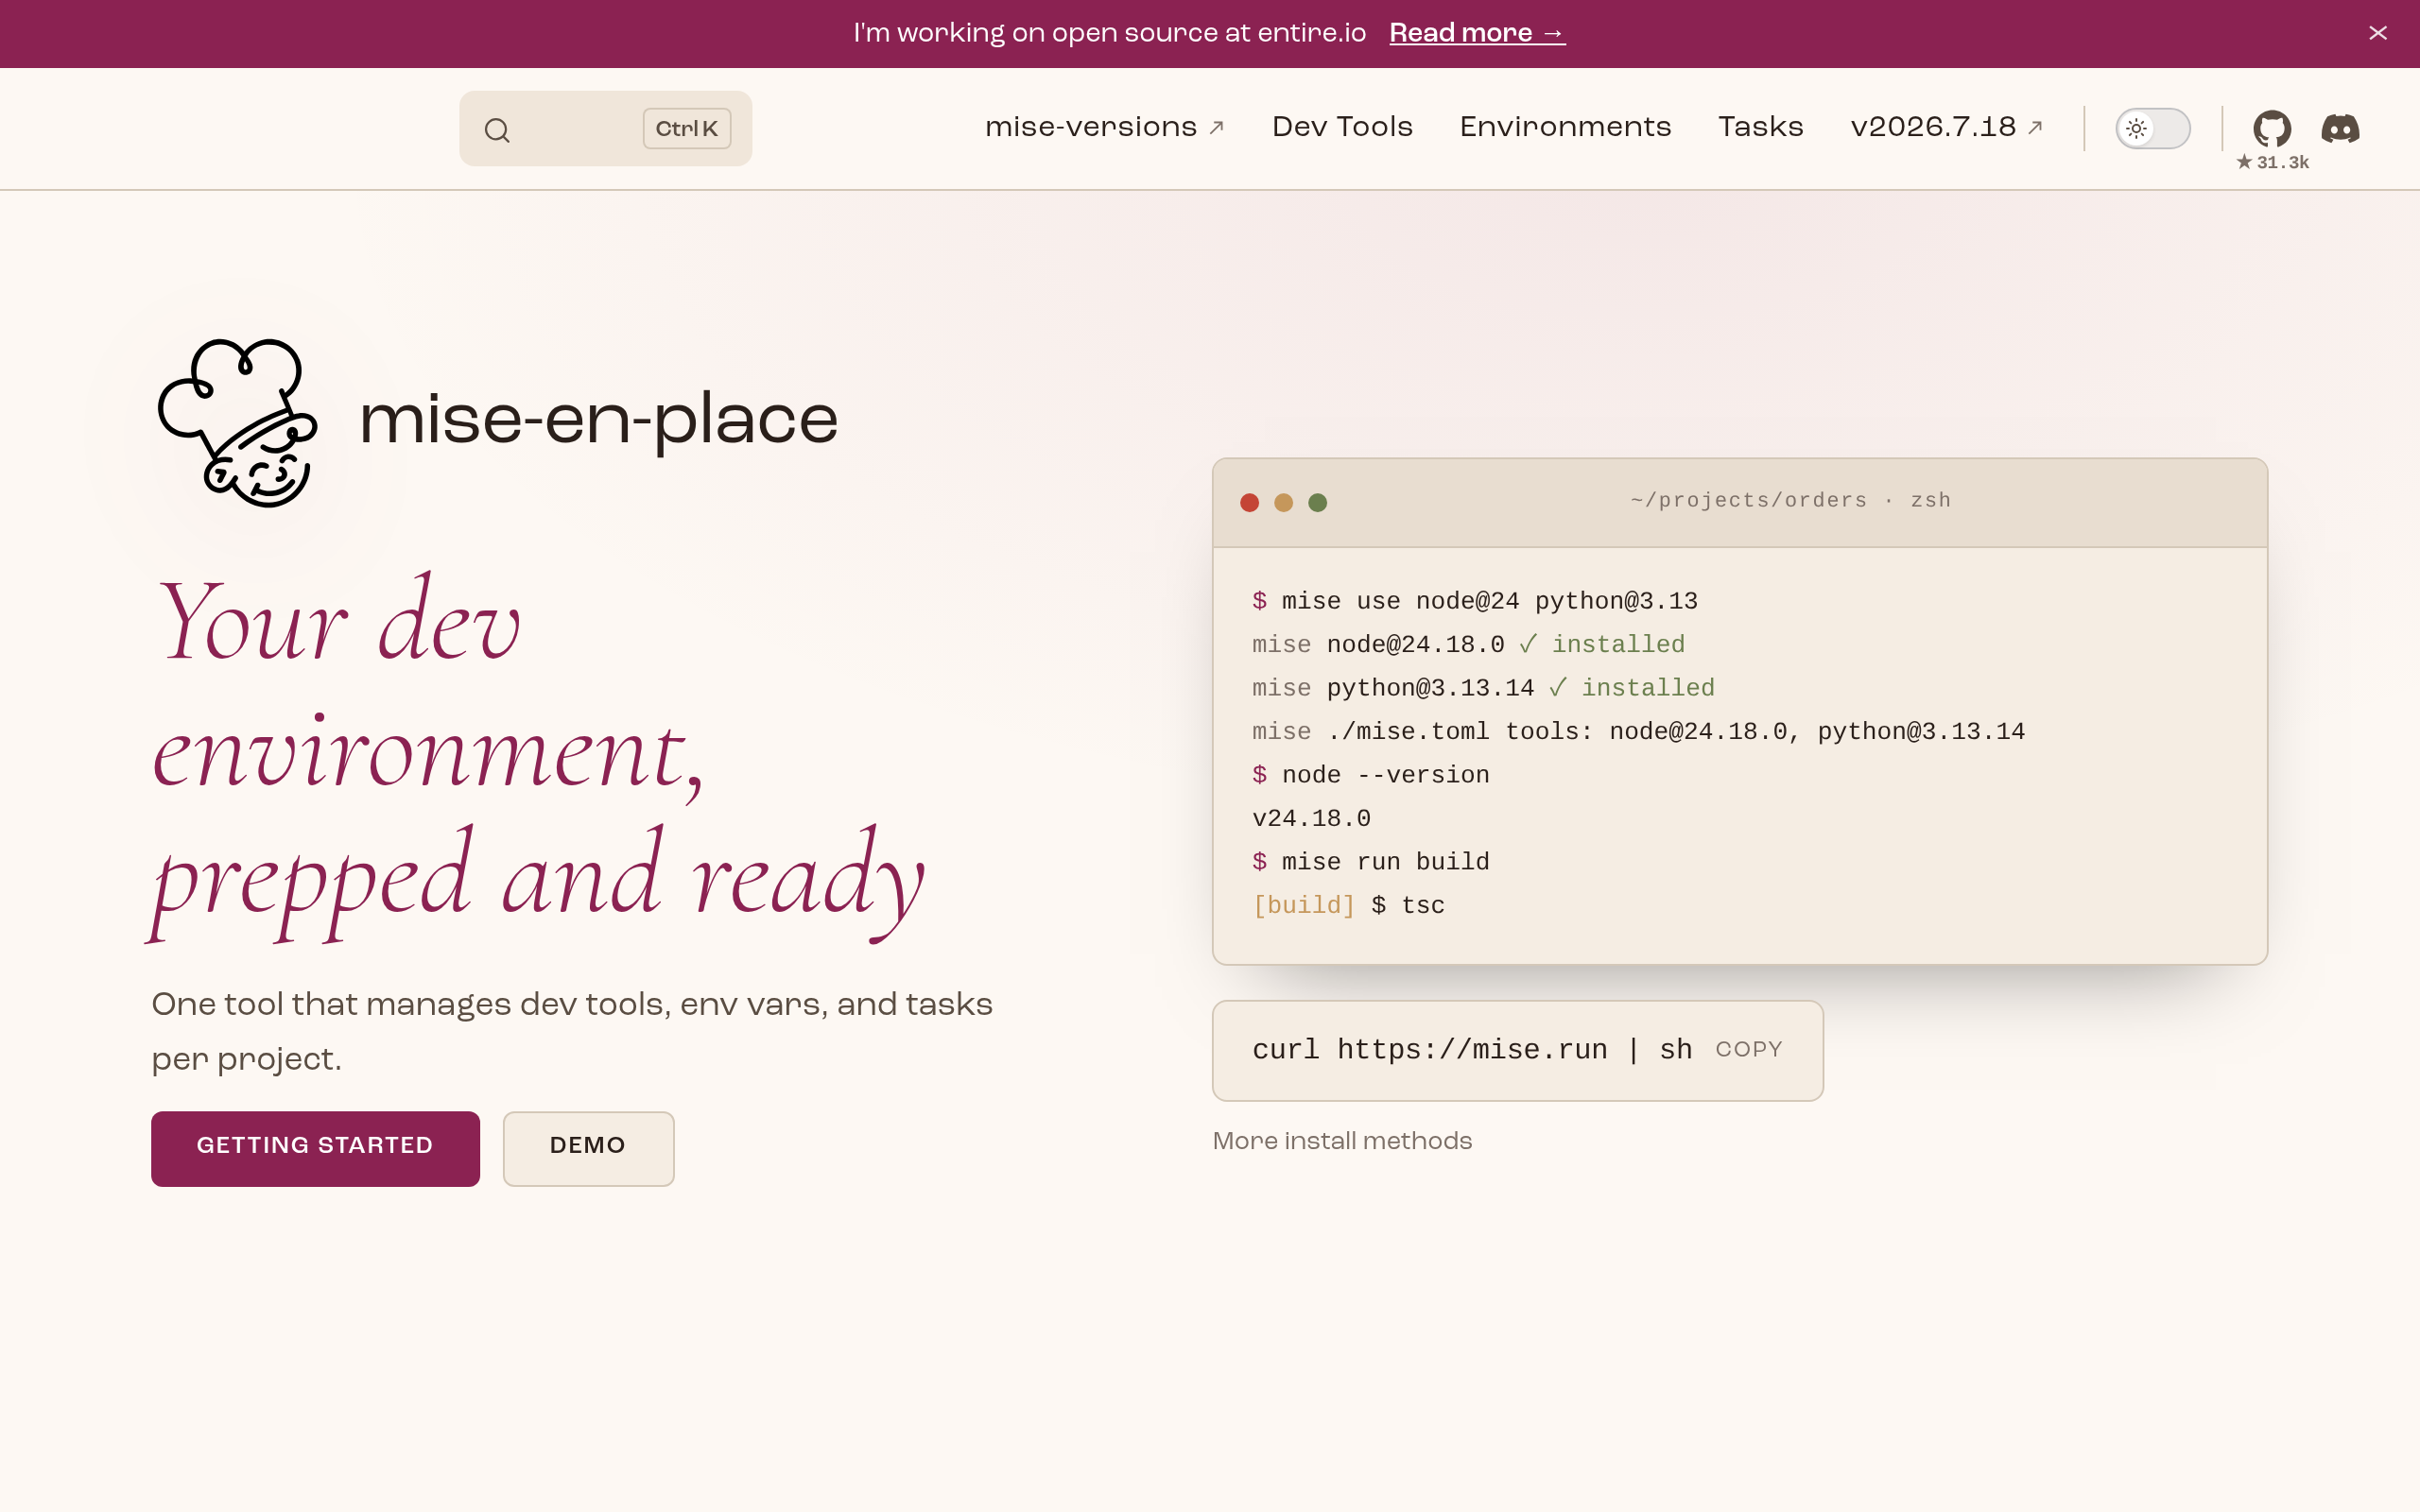The width and height of the screenshot is (2420, 1512).
Task: Open the GitHub repository icon
Action: click(x=2272, y=128)
